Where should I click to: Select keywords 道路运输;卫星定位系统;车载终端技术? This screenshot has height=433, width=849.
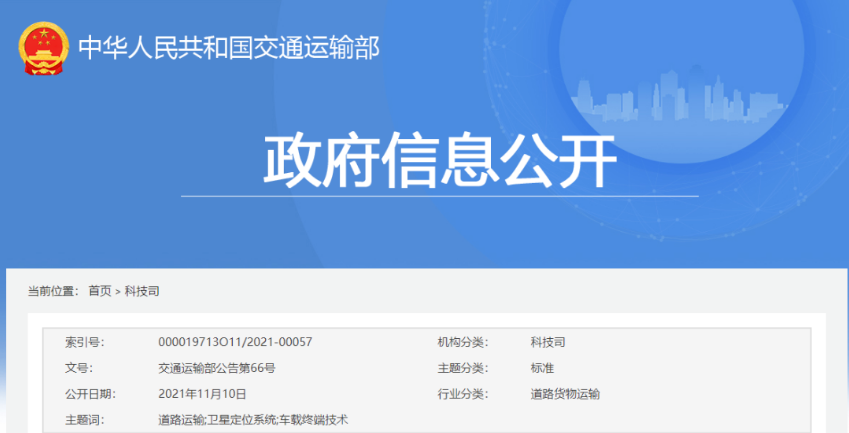point(253,420)
